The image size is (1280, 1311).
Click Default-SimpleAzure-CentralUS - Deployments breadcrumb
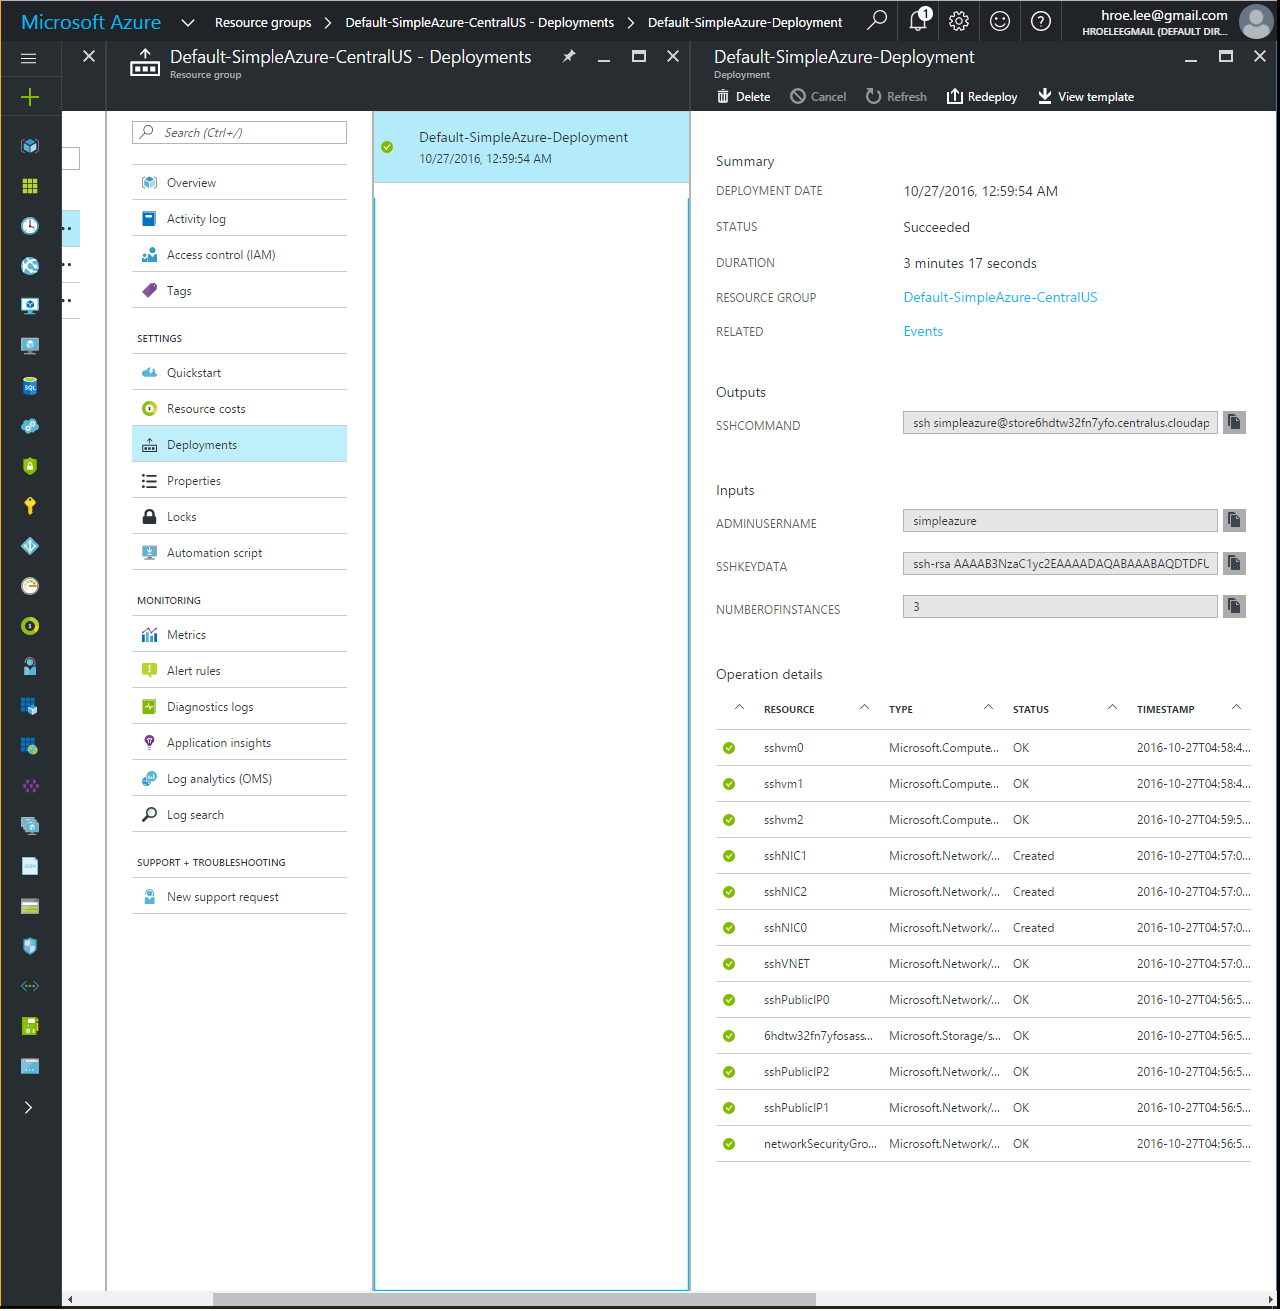coord(480,22)
